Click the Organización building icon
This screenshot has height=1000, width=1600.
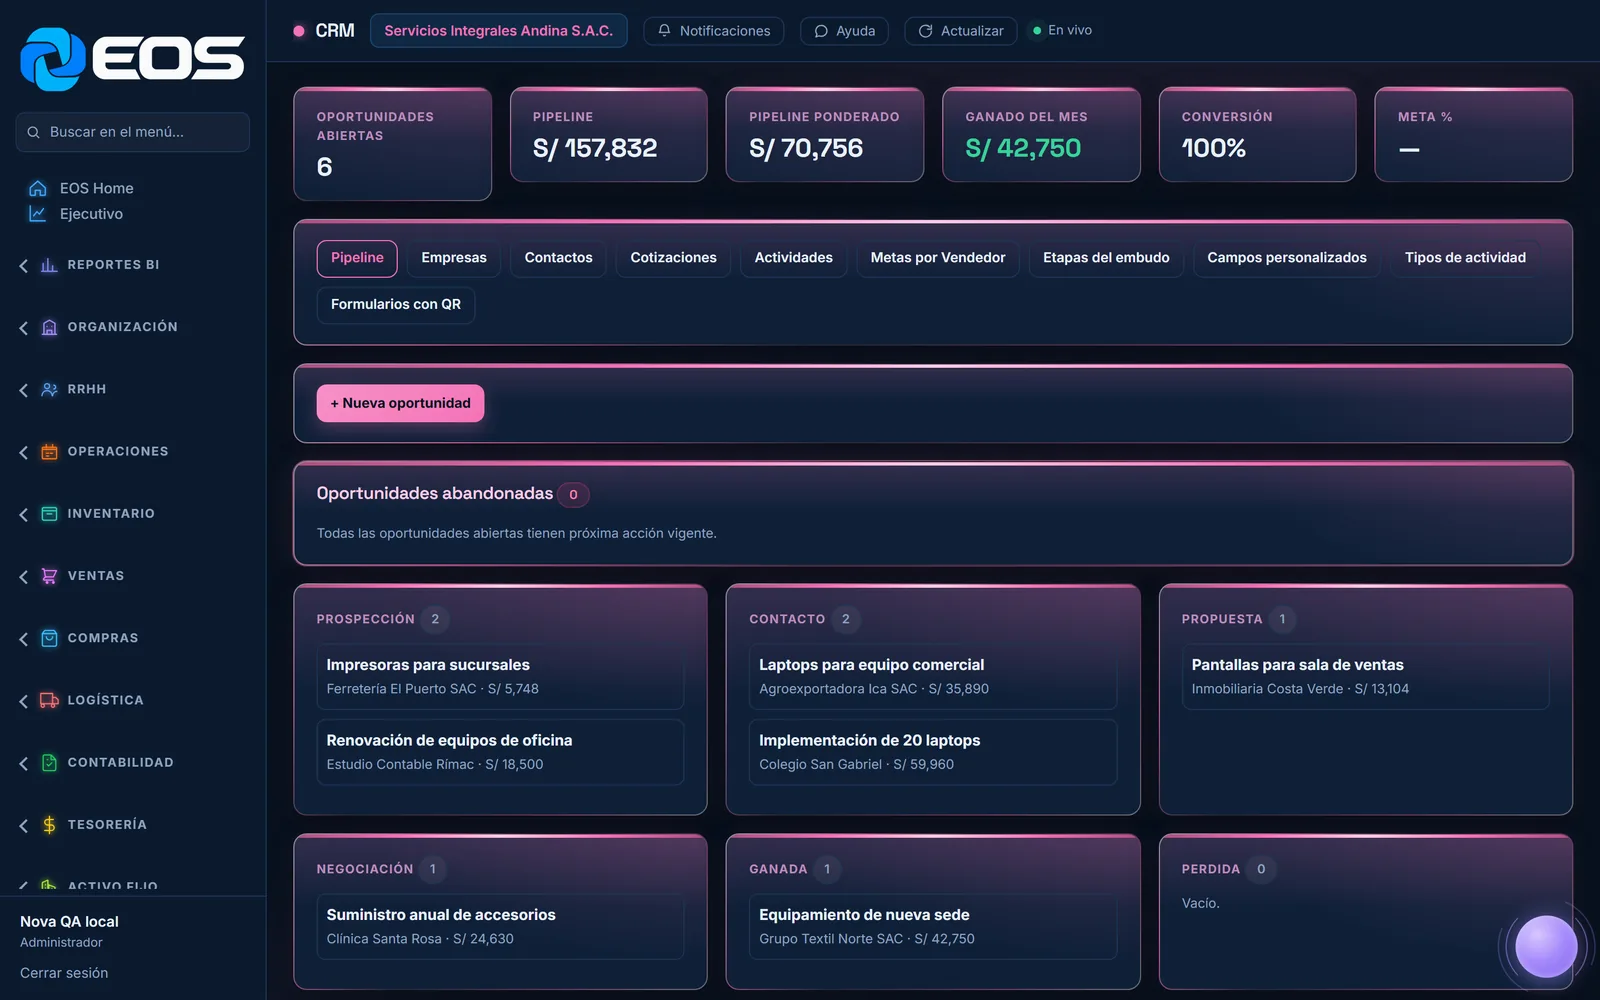(x=49, y=327)
